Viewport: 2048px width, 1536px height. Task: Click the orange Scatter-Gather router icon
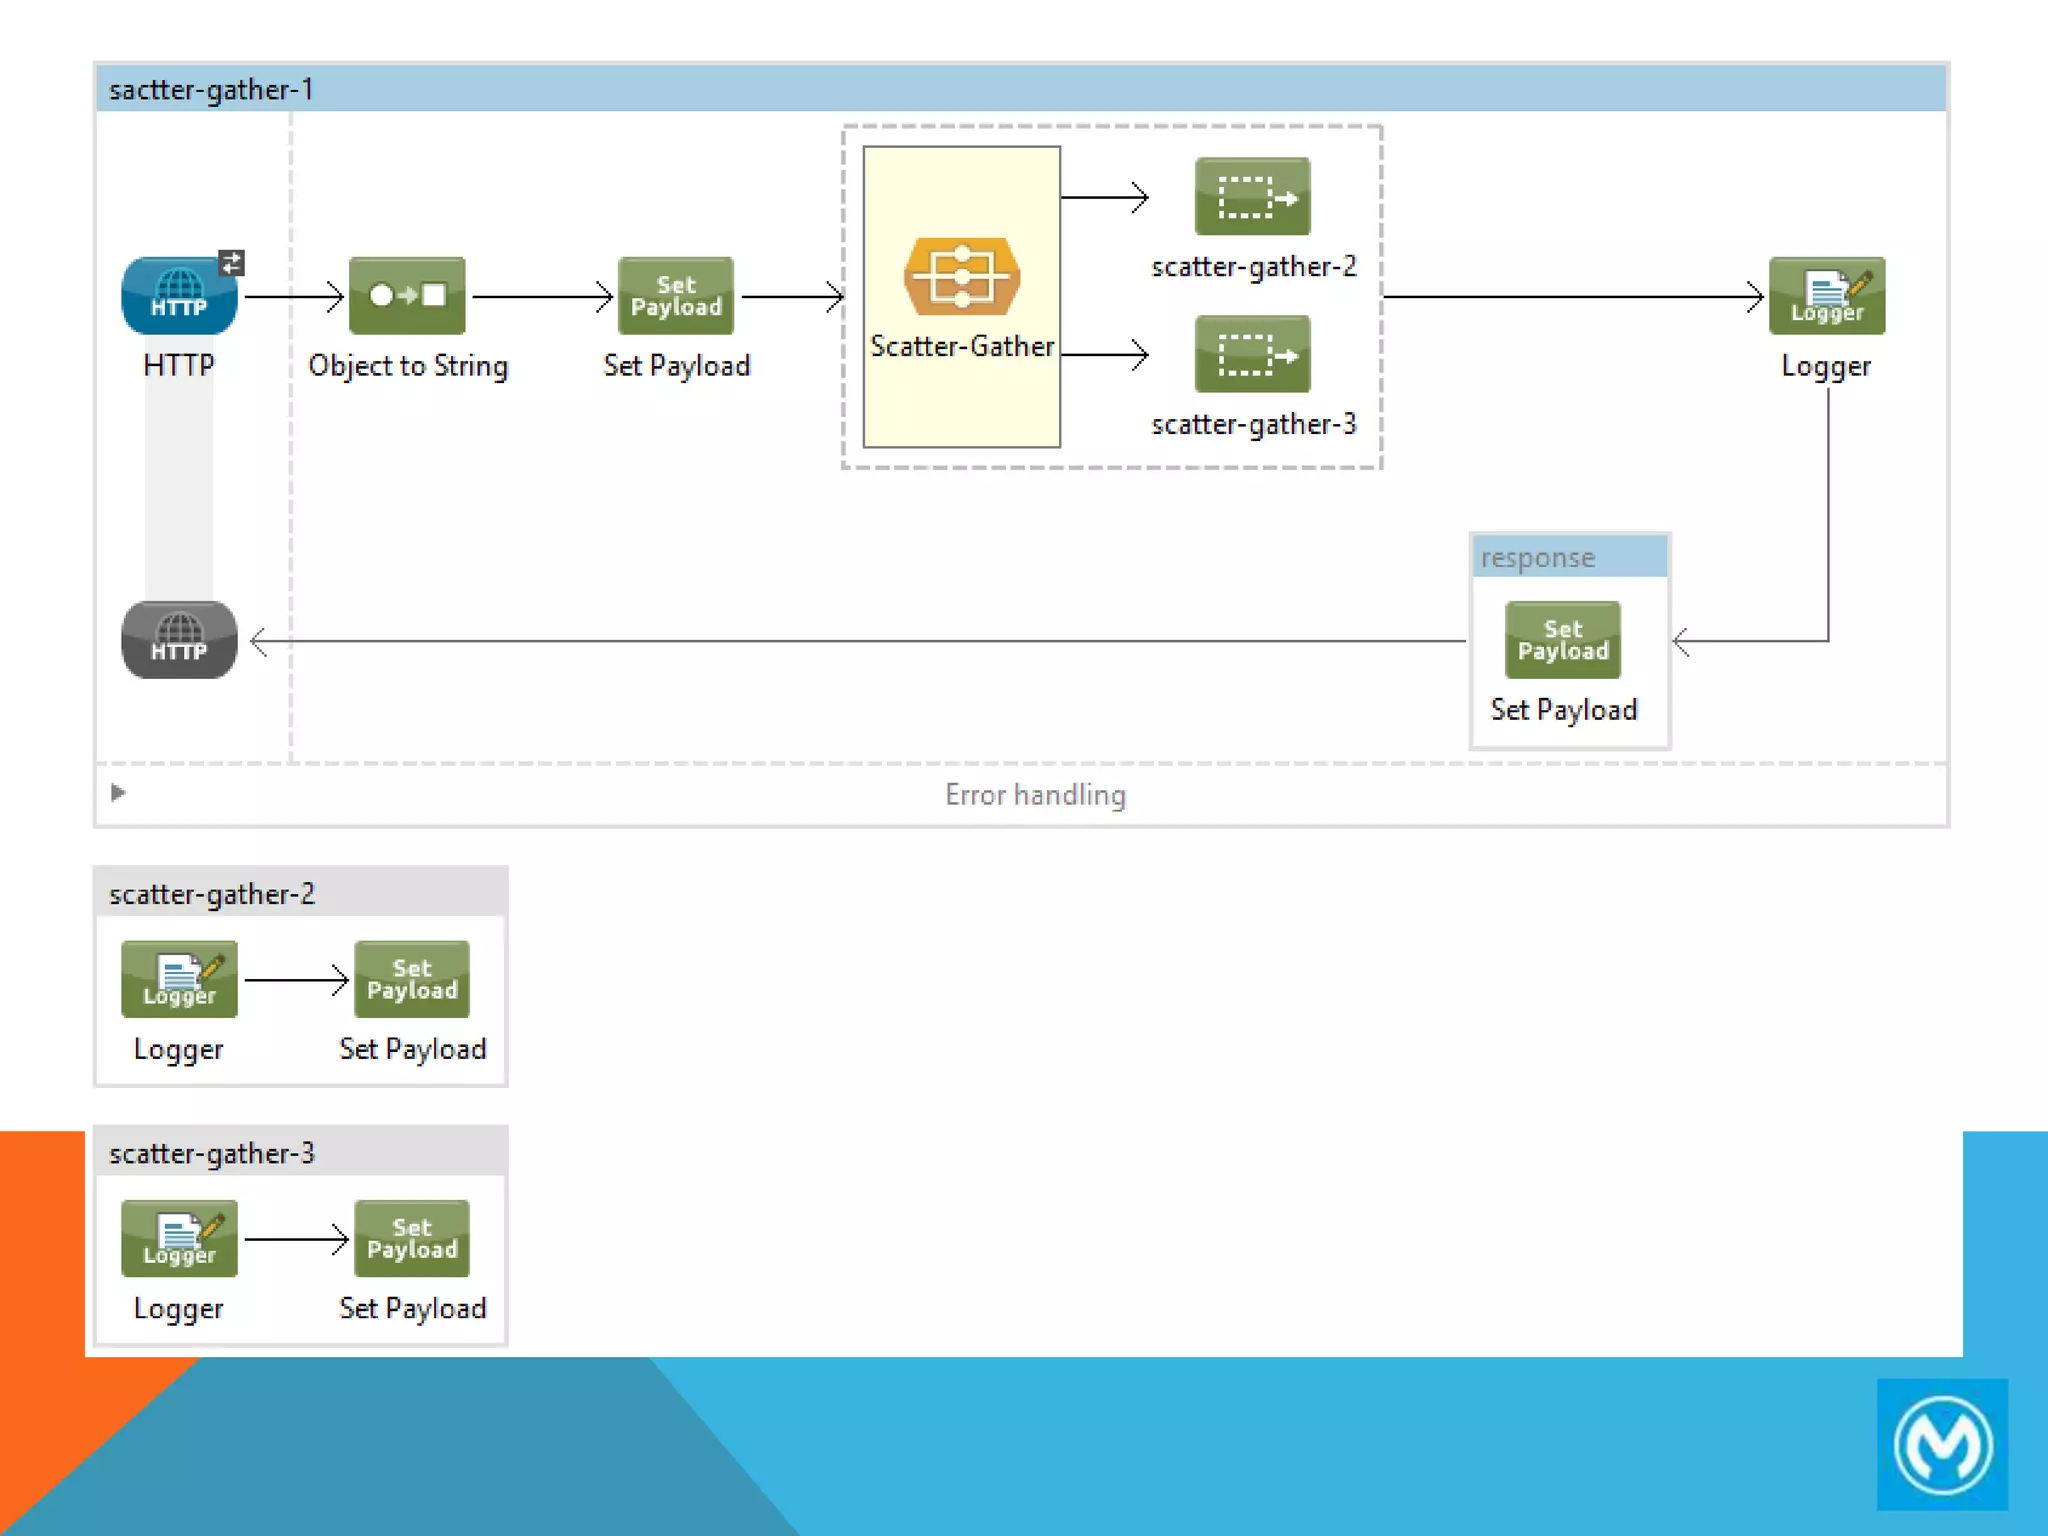pyautogui.click(x=962, y=277)
